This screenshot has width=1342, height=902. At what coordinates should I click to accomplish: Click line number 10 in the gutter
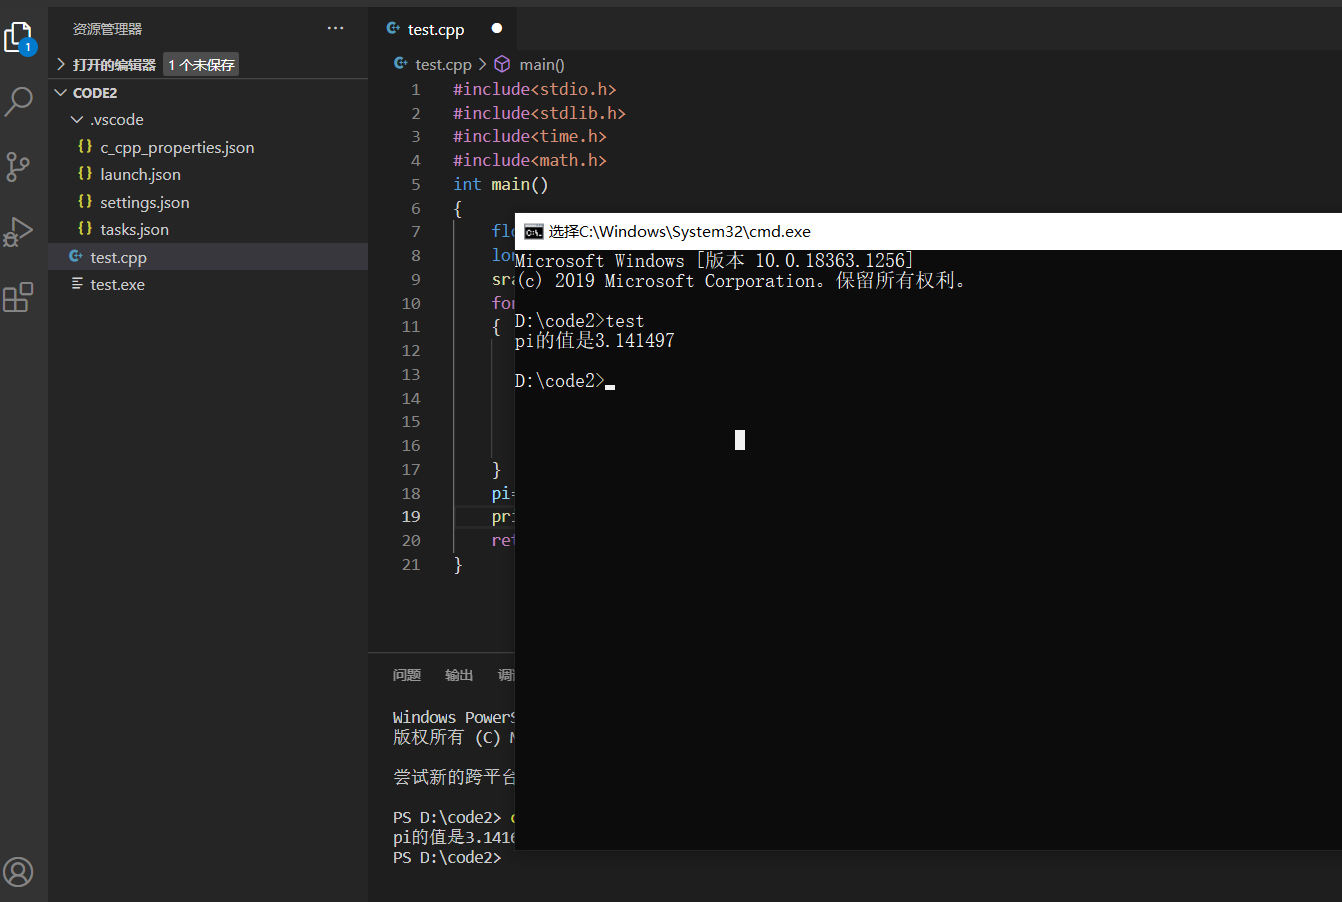(411, 303)
